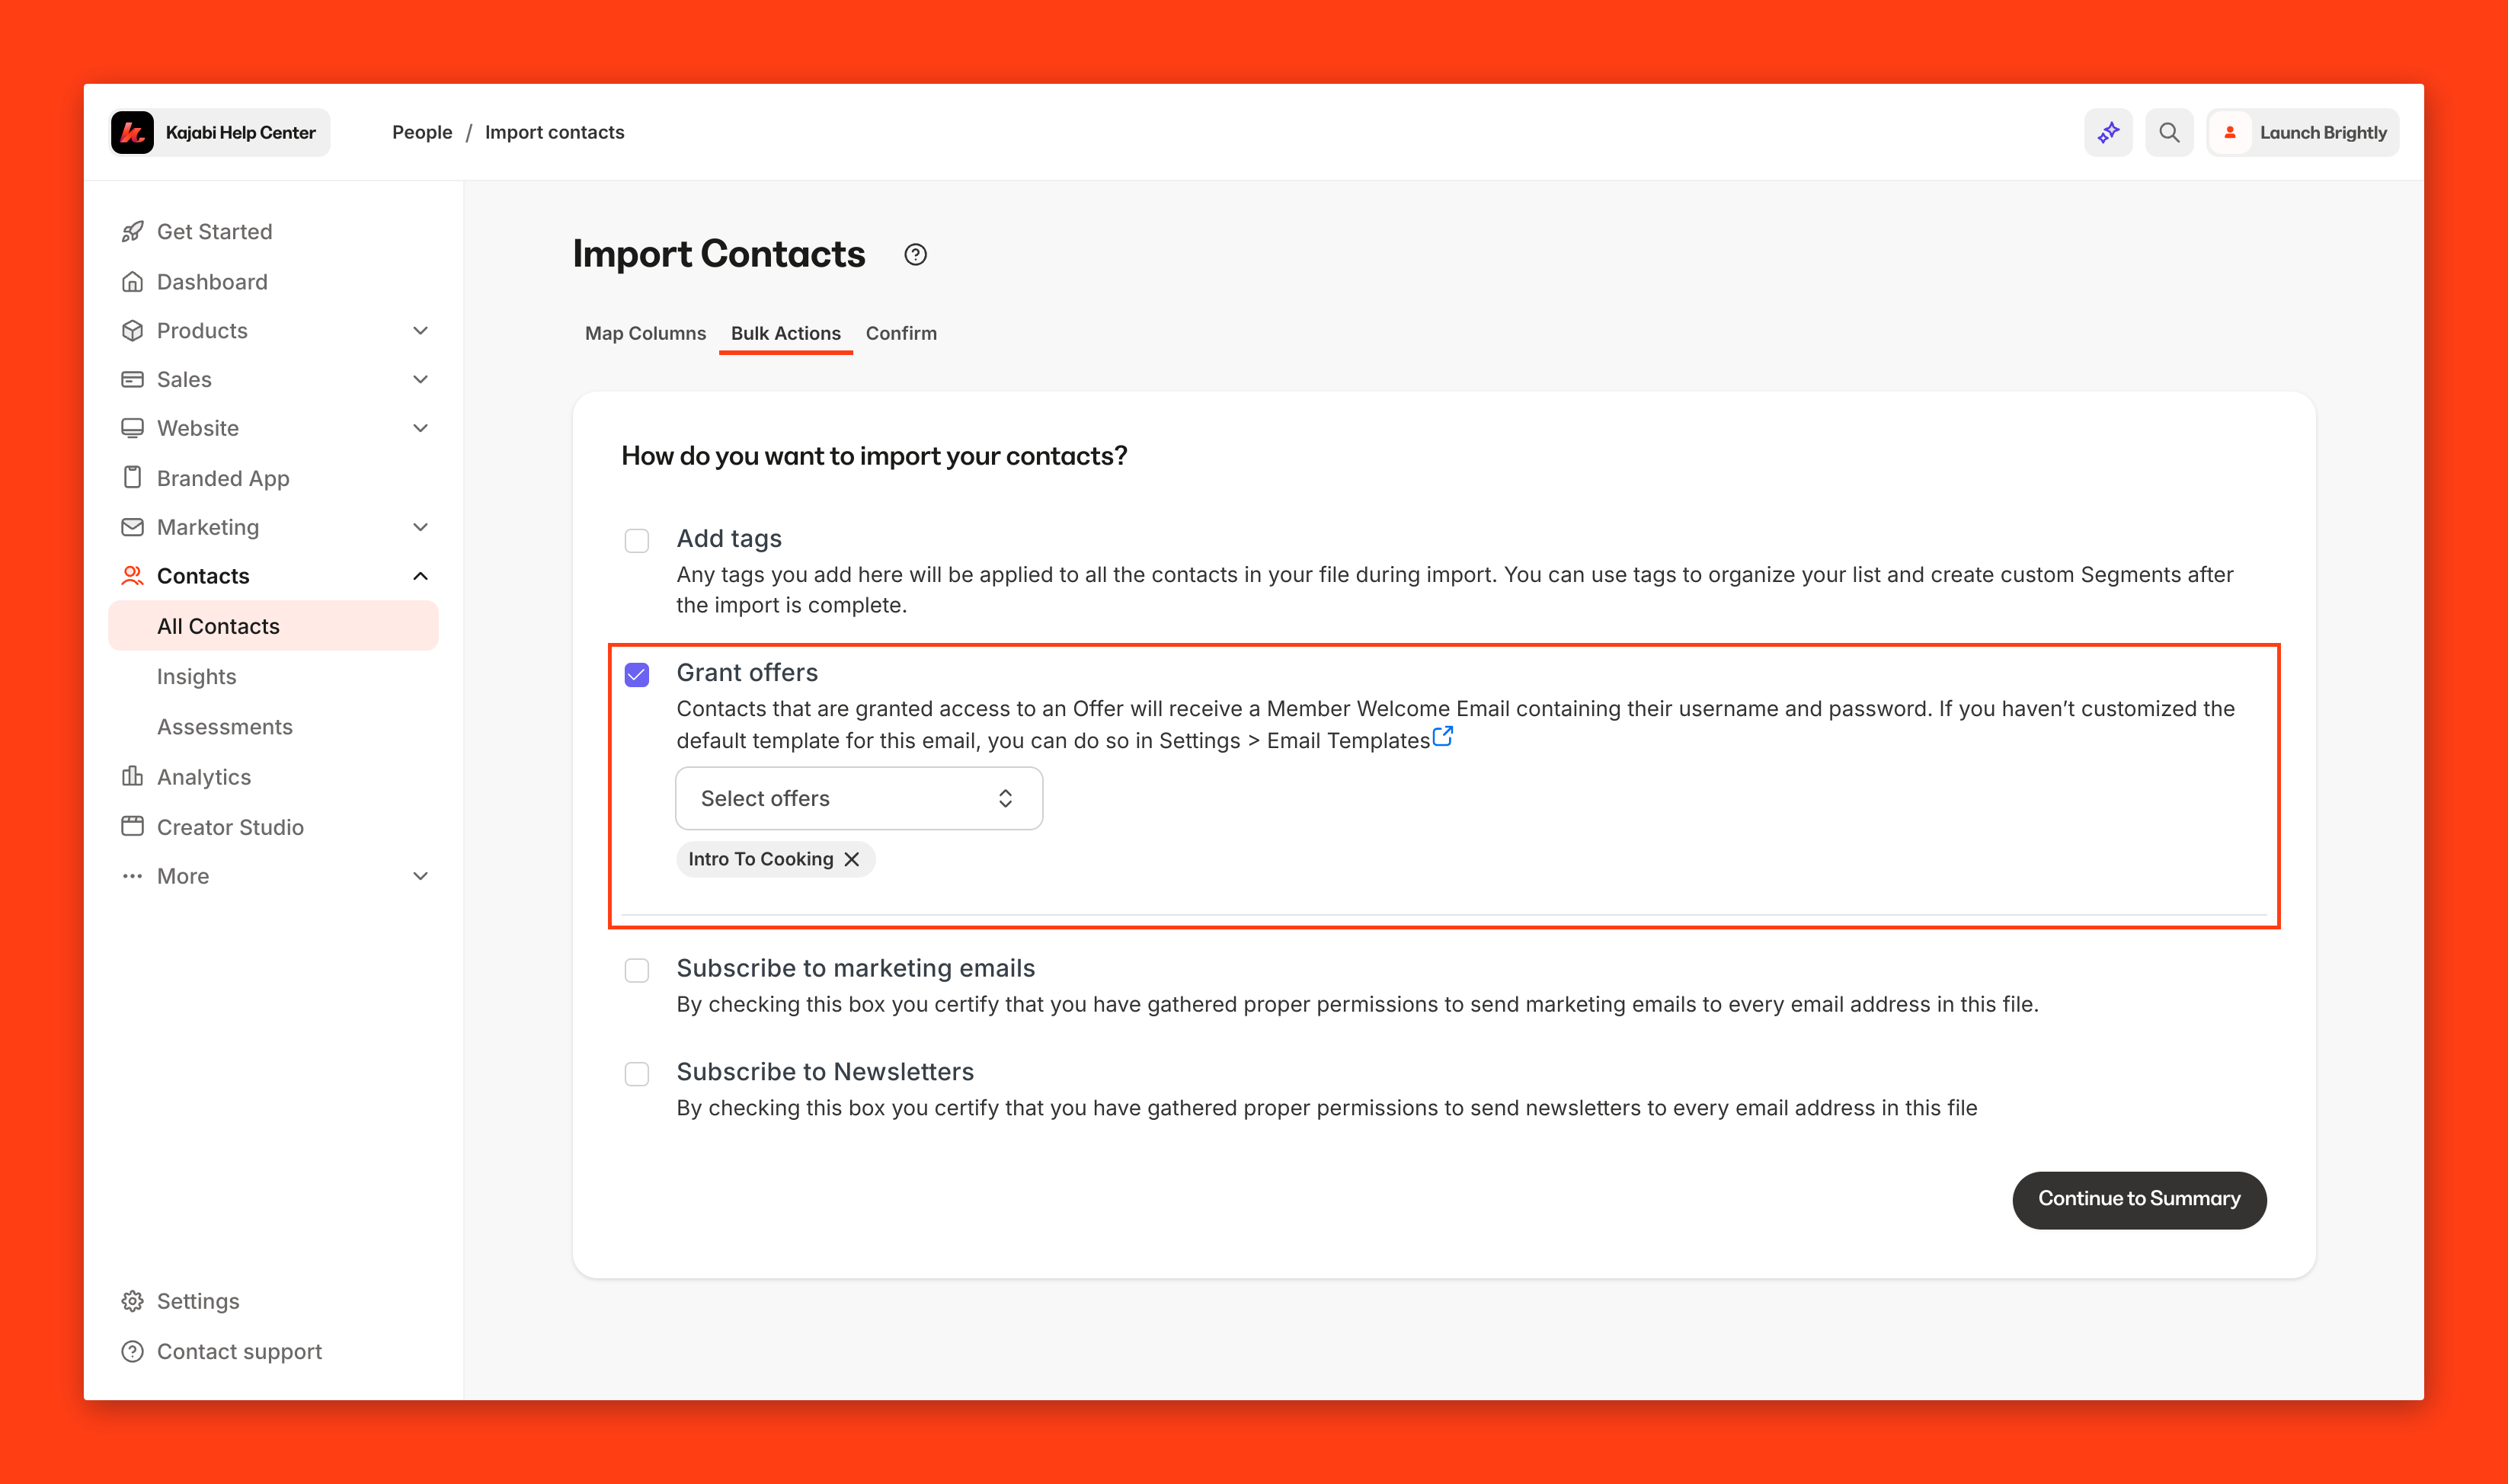Click the help question mark beside Import Contacts
The image size is (2508, 1484).
click(x=915, y=255)
